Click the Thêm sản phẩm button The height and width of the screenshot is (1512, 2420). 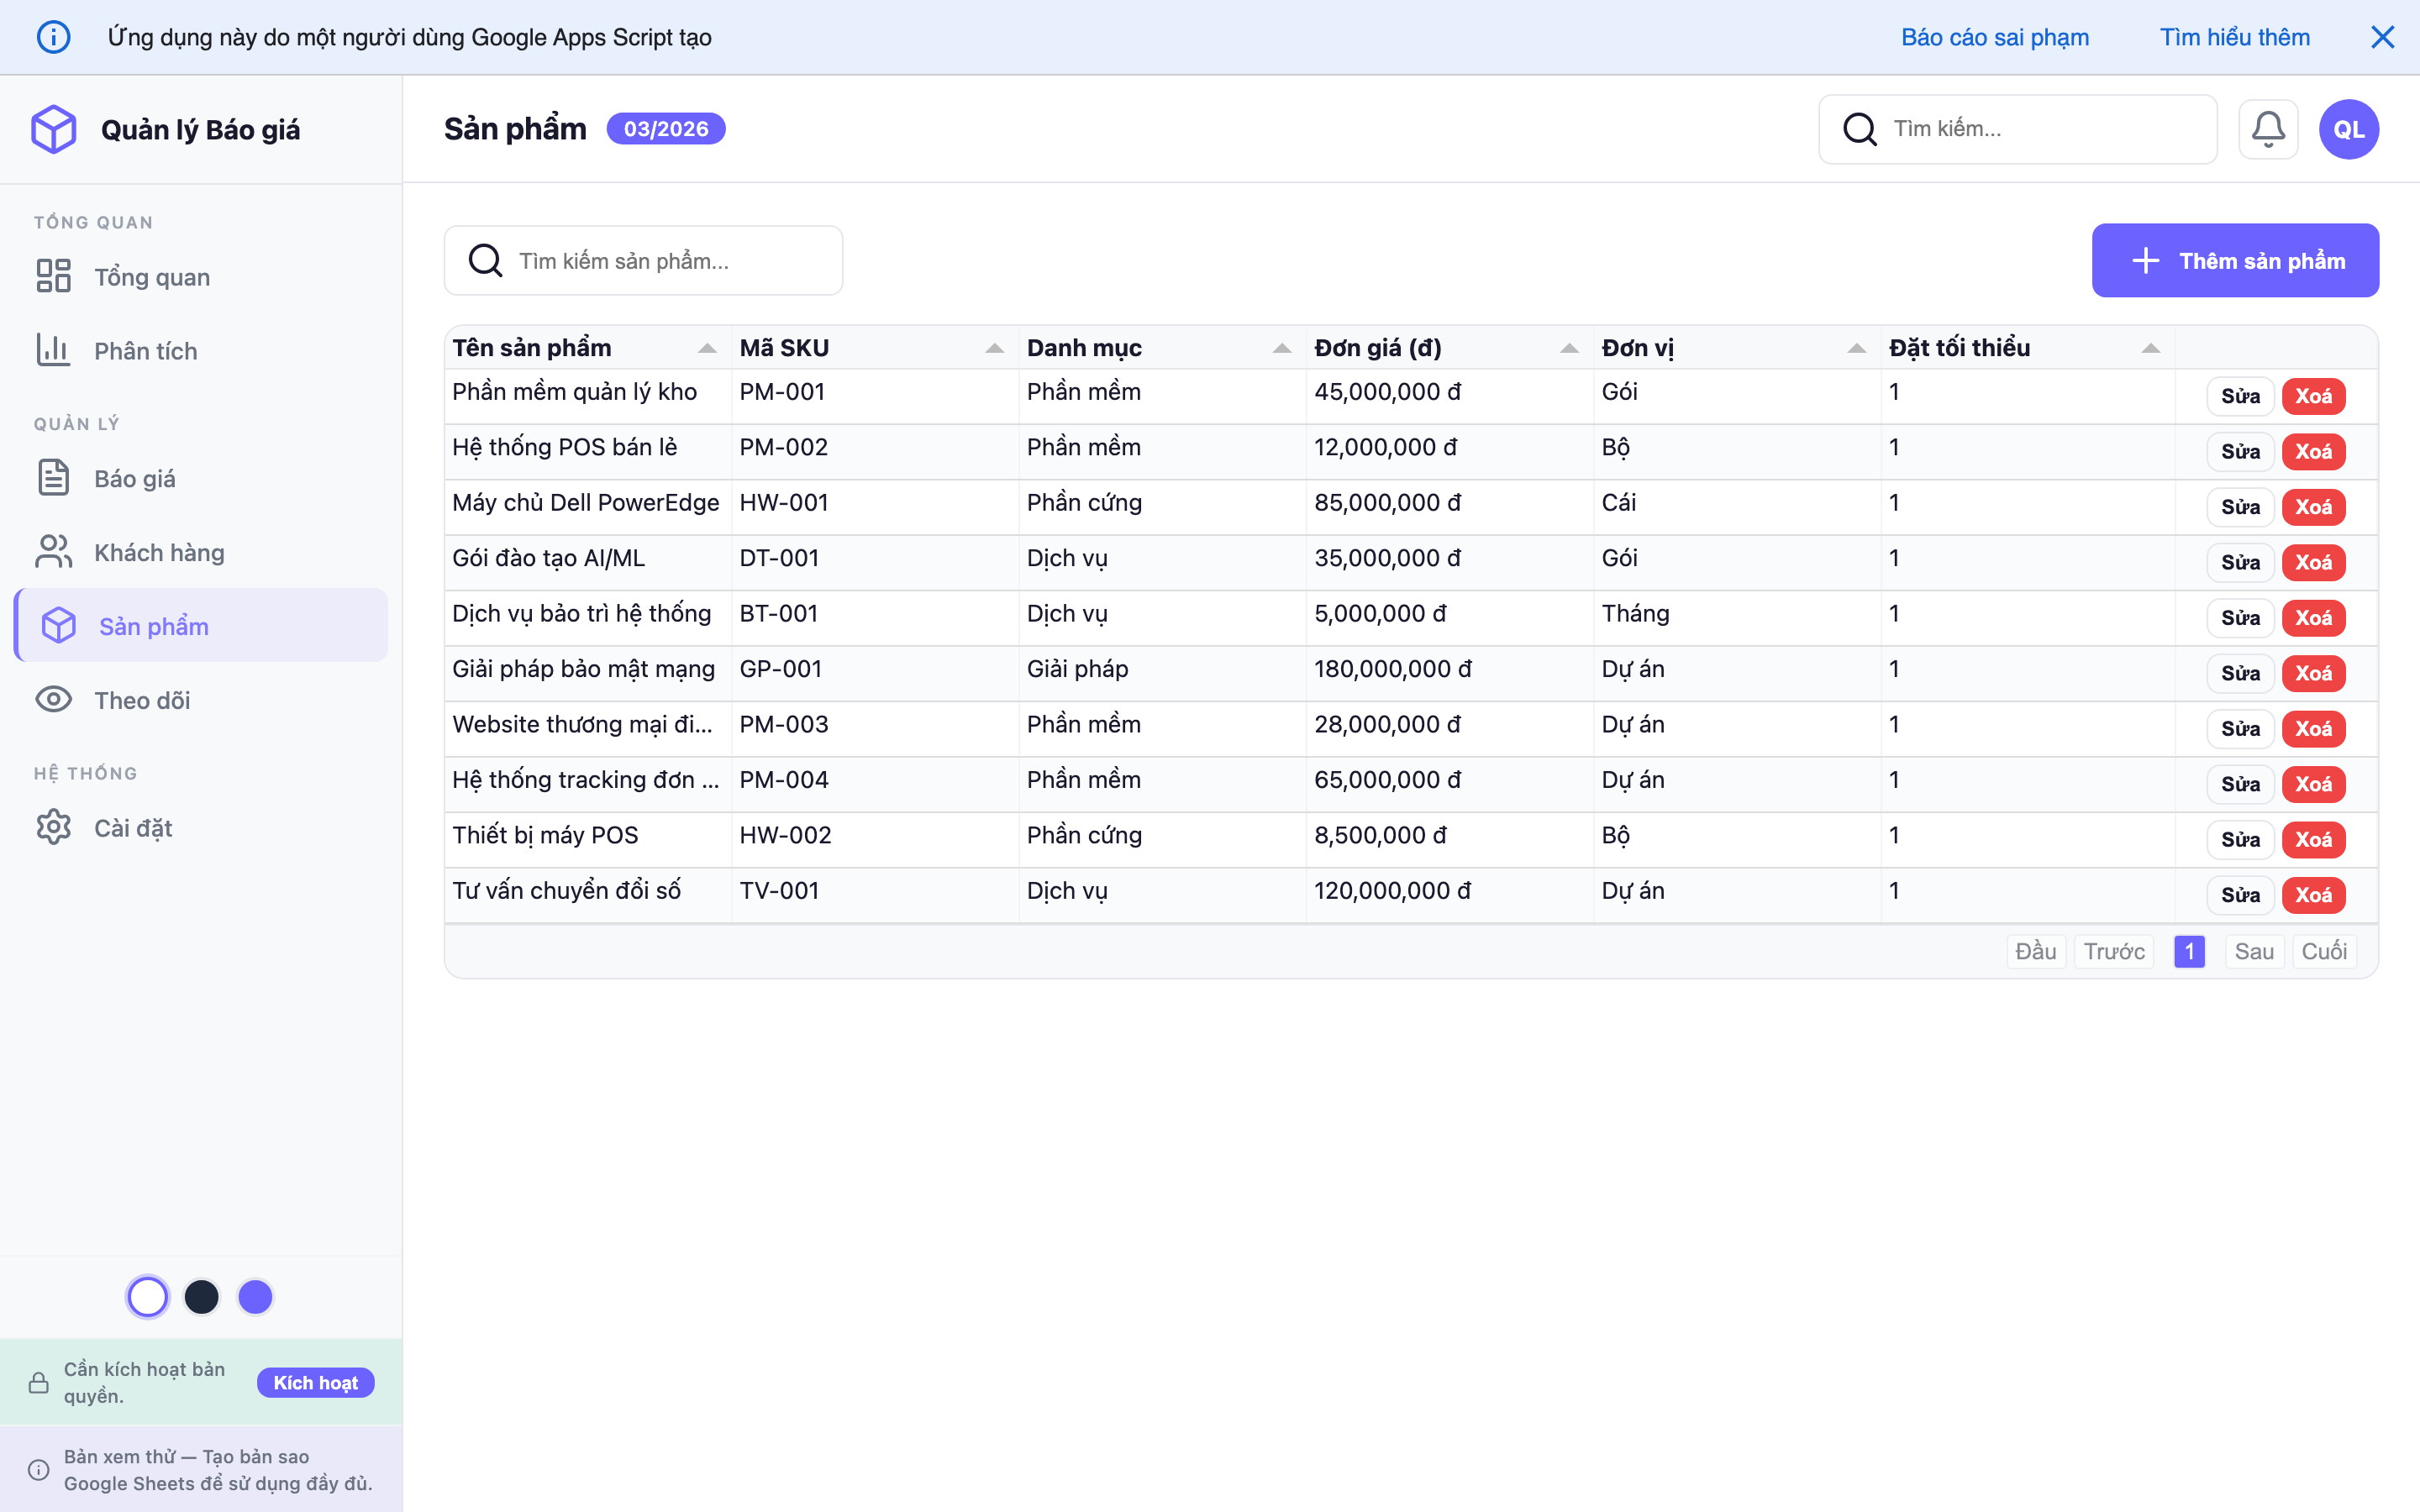(x=2234, y=260)
